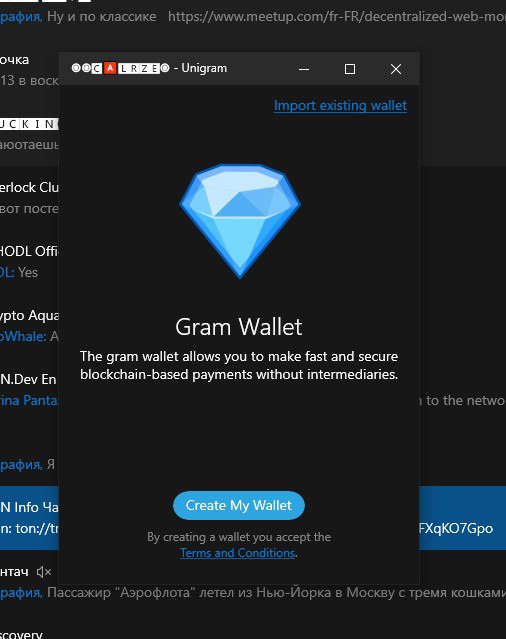506x639 pixels.
Task: Maximize the Unigram wallet window
Action: pyautogui.click(x=350, y=69)
